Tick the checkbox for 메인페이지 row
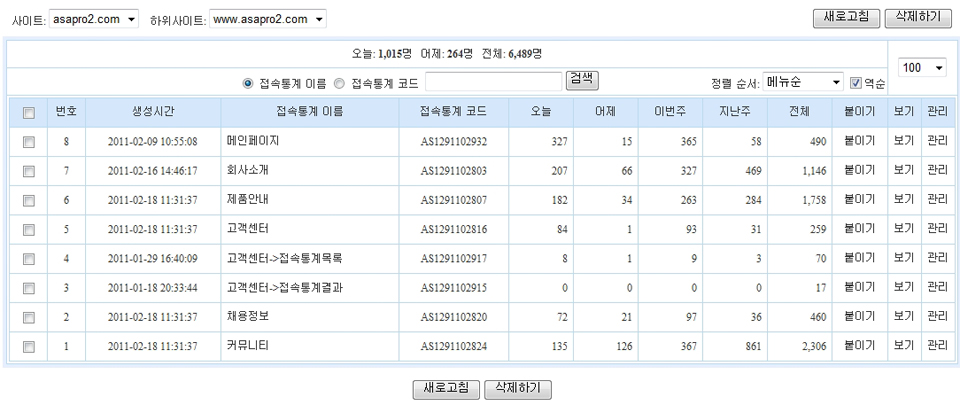This screenshot has width=960, height=405. tap(29, 142)
